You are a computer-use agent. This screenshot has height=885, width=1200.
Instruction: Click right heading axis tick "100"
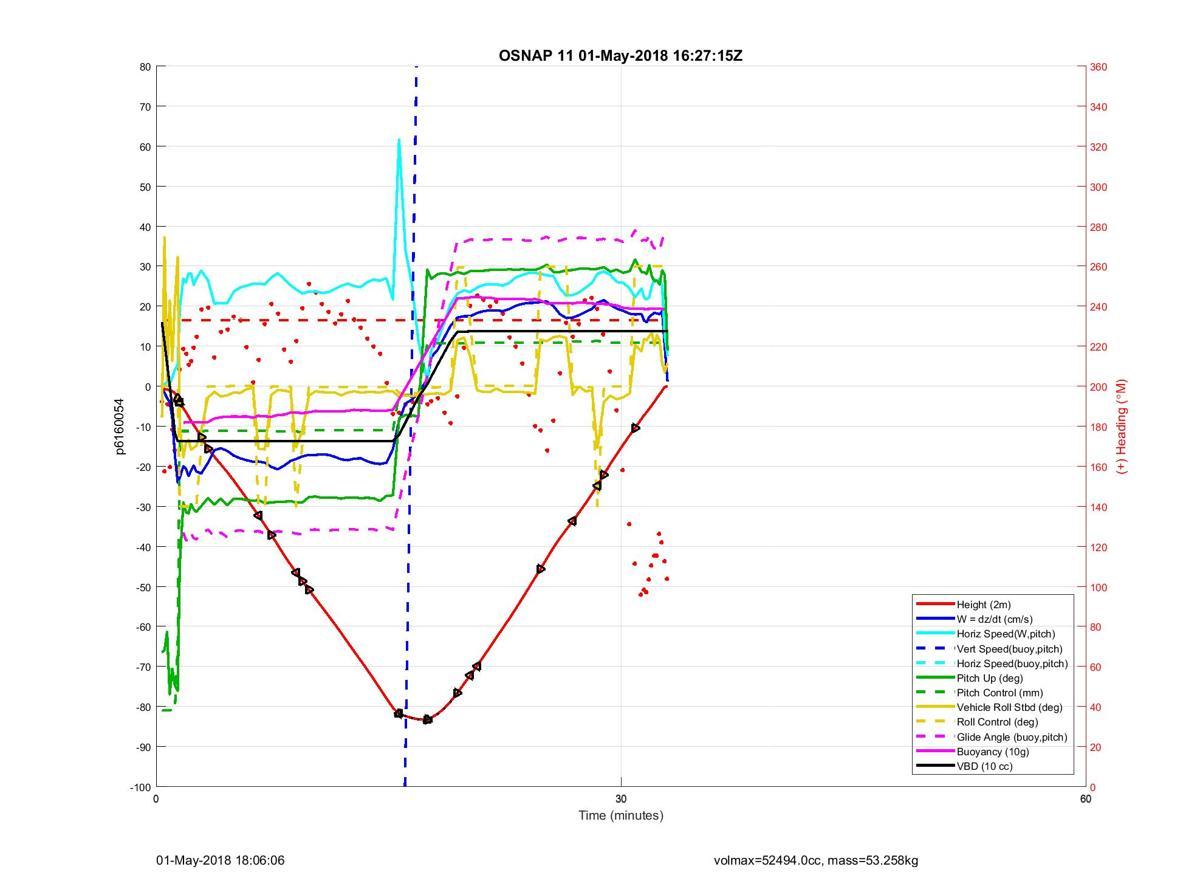coord(1098,587)
